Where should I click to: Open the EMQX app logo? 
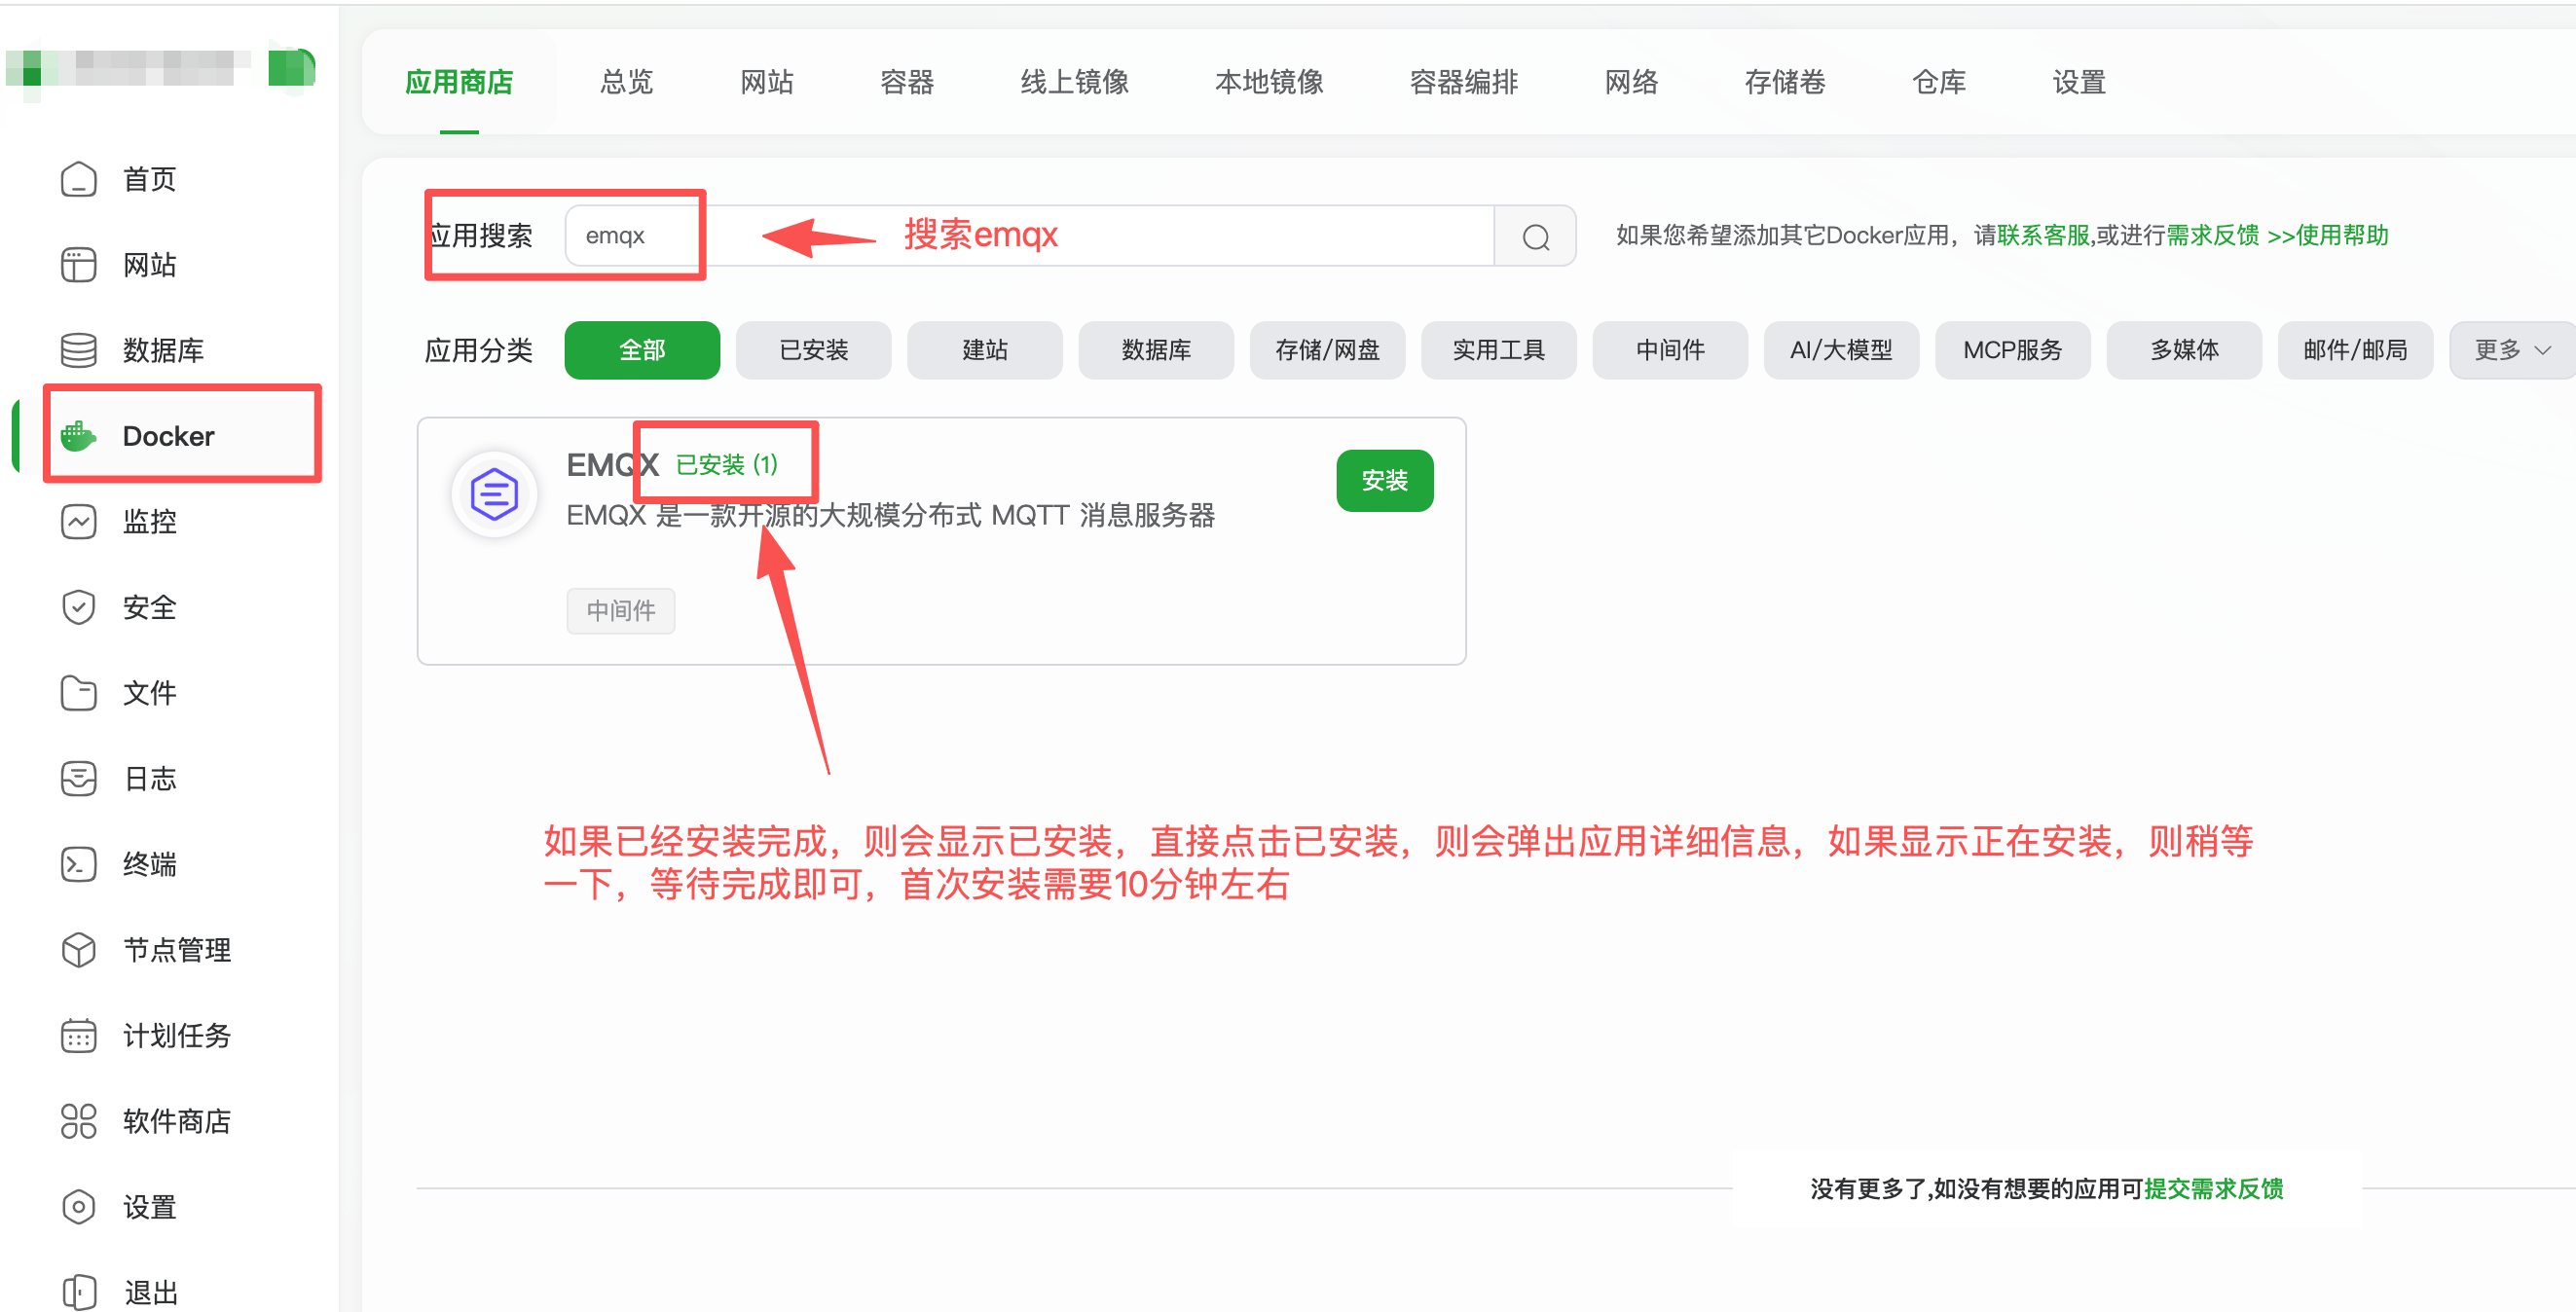(494, 493)
